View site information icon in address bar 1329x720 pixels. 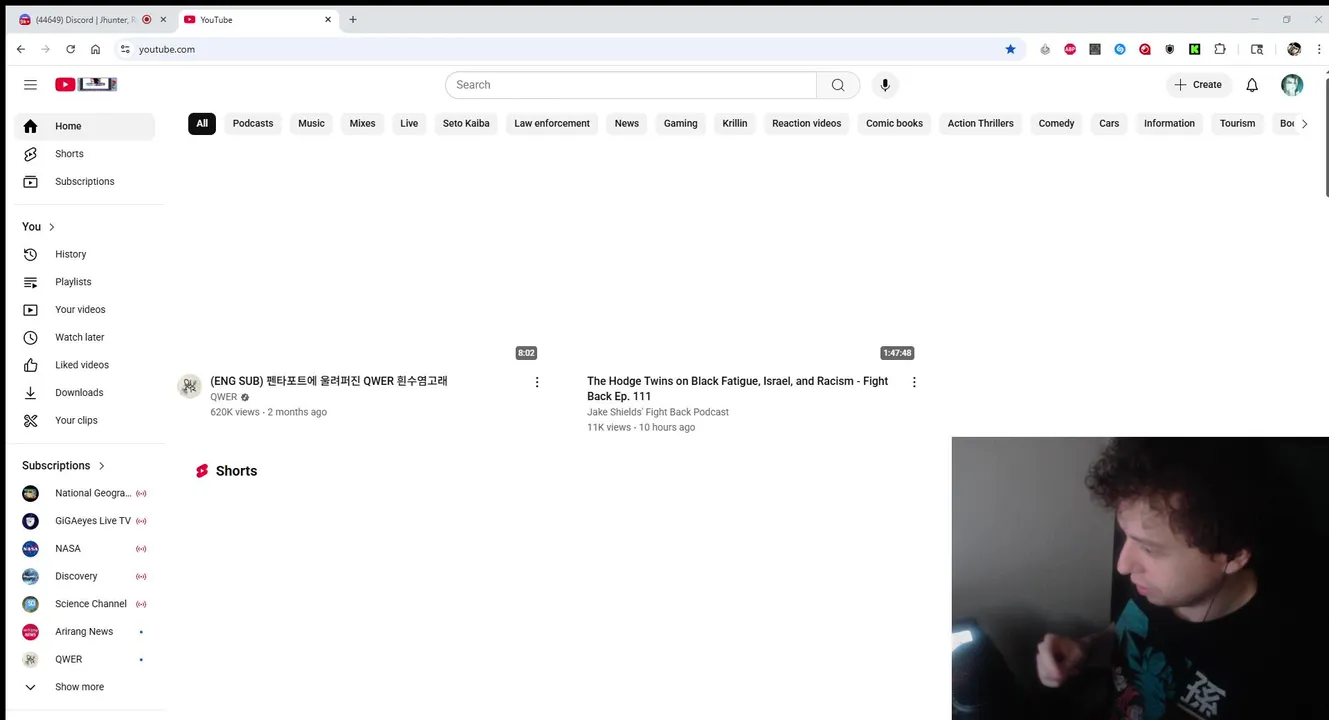click(x=125, y=49)
